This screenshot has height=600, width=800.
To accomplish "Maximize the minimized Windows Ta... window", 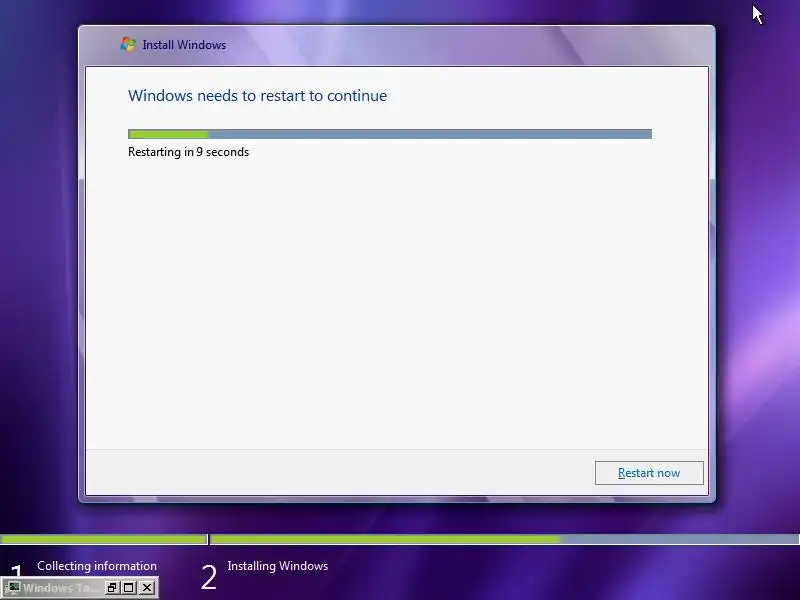I will click(129, 588).
